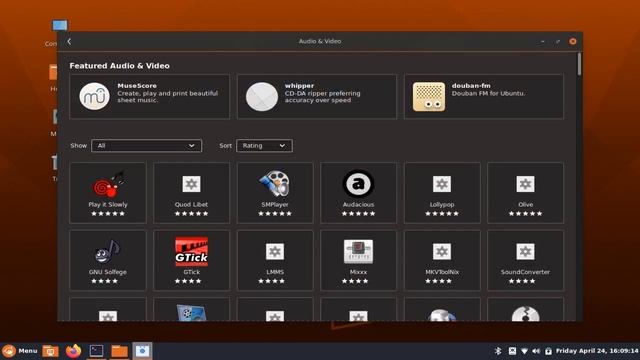Click the Featured Audio & Video heading

(x=120, y=66)
